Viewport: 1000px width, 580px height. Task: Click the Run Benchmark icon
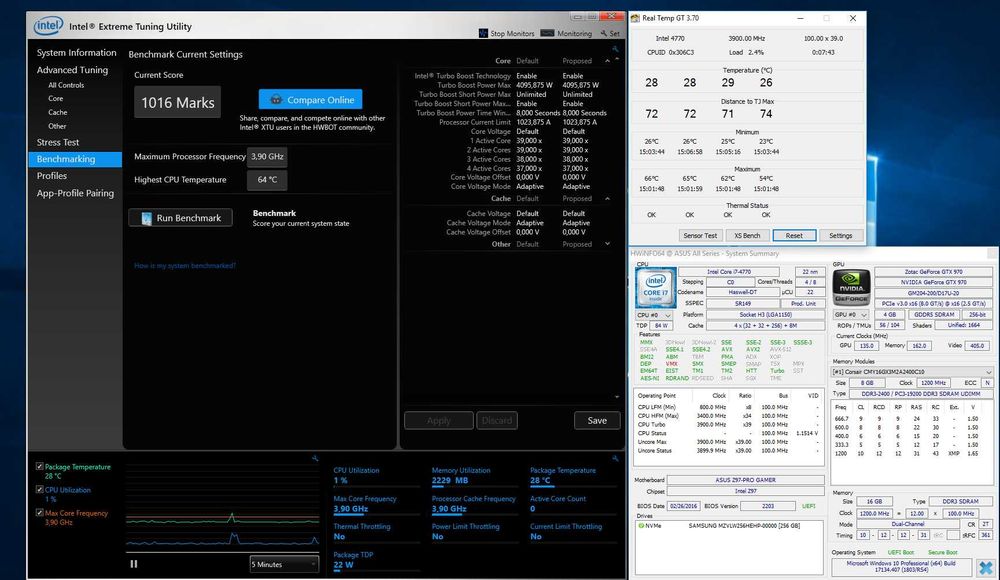click(x=146, y=218)
